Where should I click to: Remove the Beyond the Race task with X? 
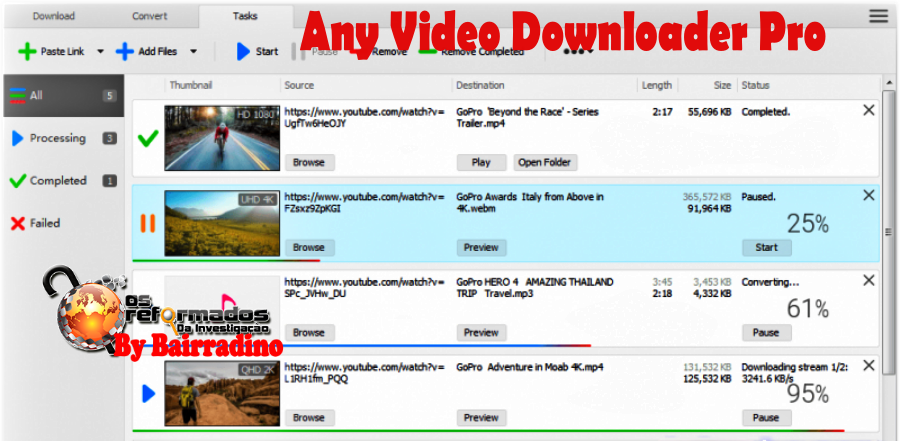869,110
